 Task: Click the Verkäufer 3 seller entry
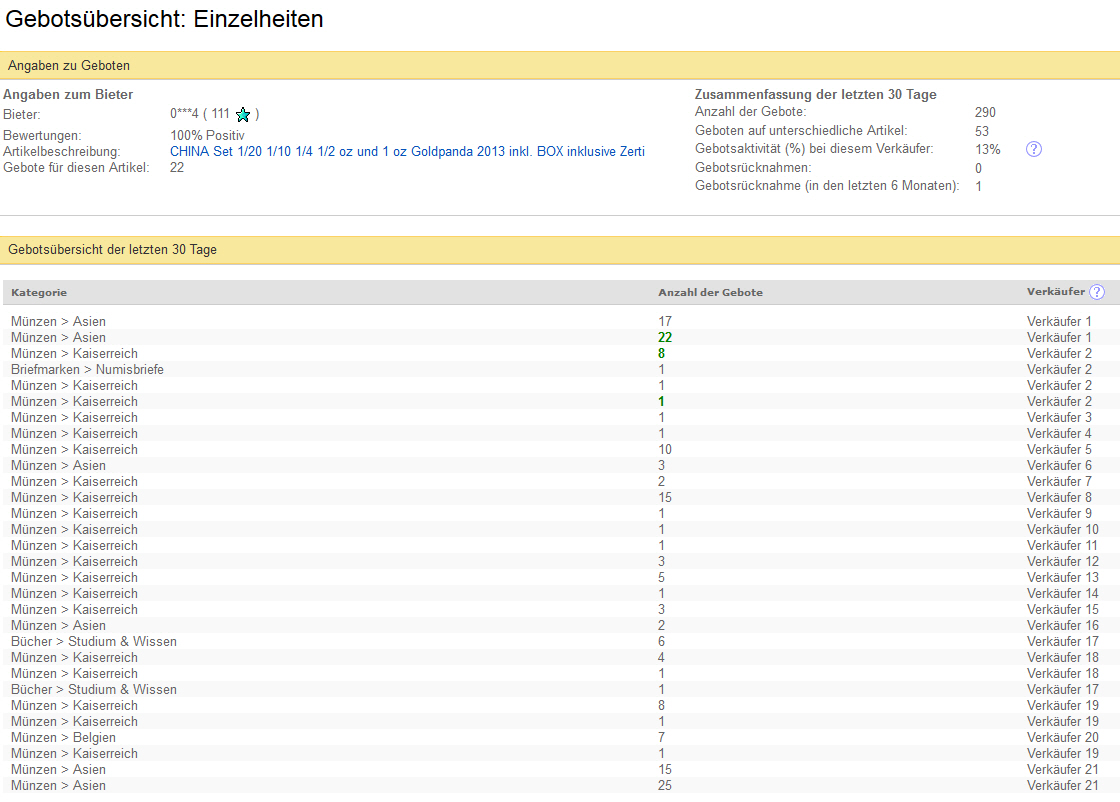[1059, 417]
